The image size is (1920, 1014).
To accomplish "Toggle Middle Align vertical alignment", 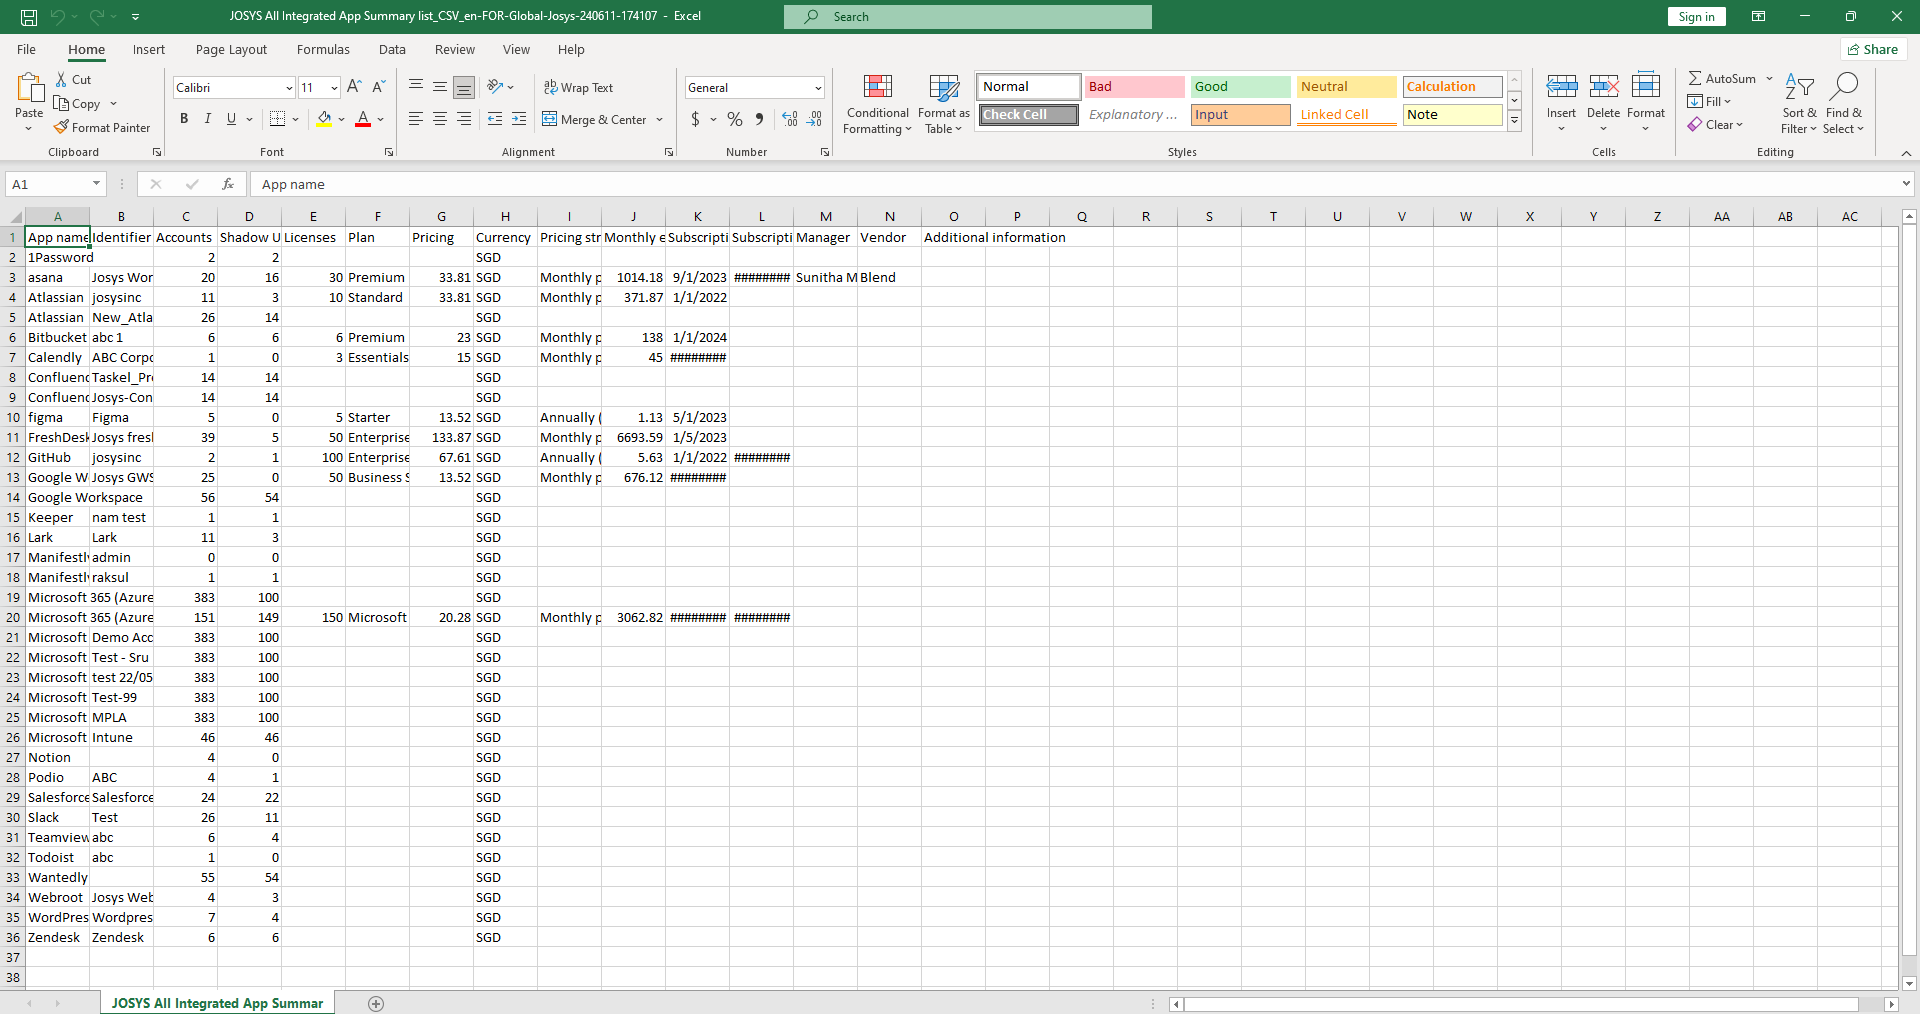I will 440,87.
